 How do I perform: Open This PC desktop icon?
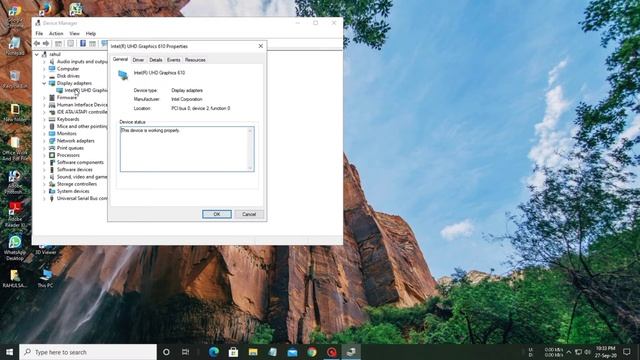tap(45, 279)
